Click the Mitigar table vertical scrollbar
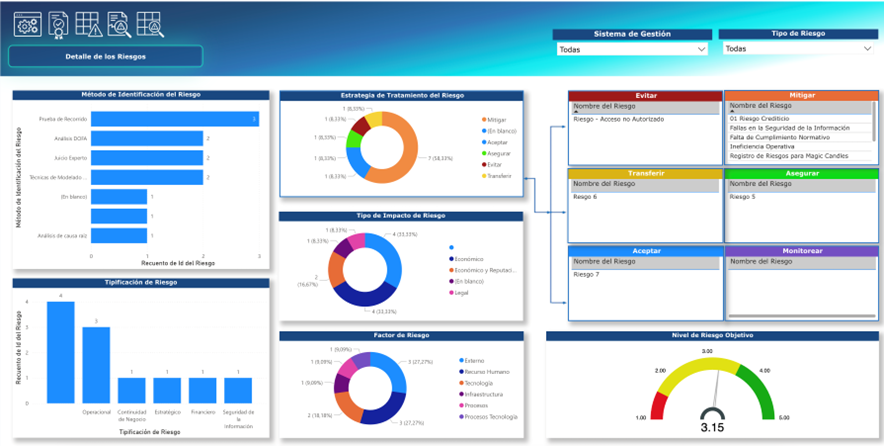The width and height of the screenshot is (884, 446). point(876,130)
